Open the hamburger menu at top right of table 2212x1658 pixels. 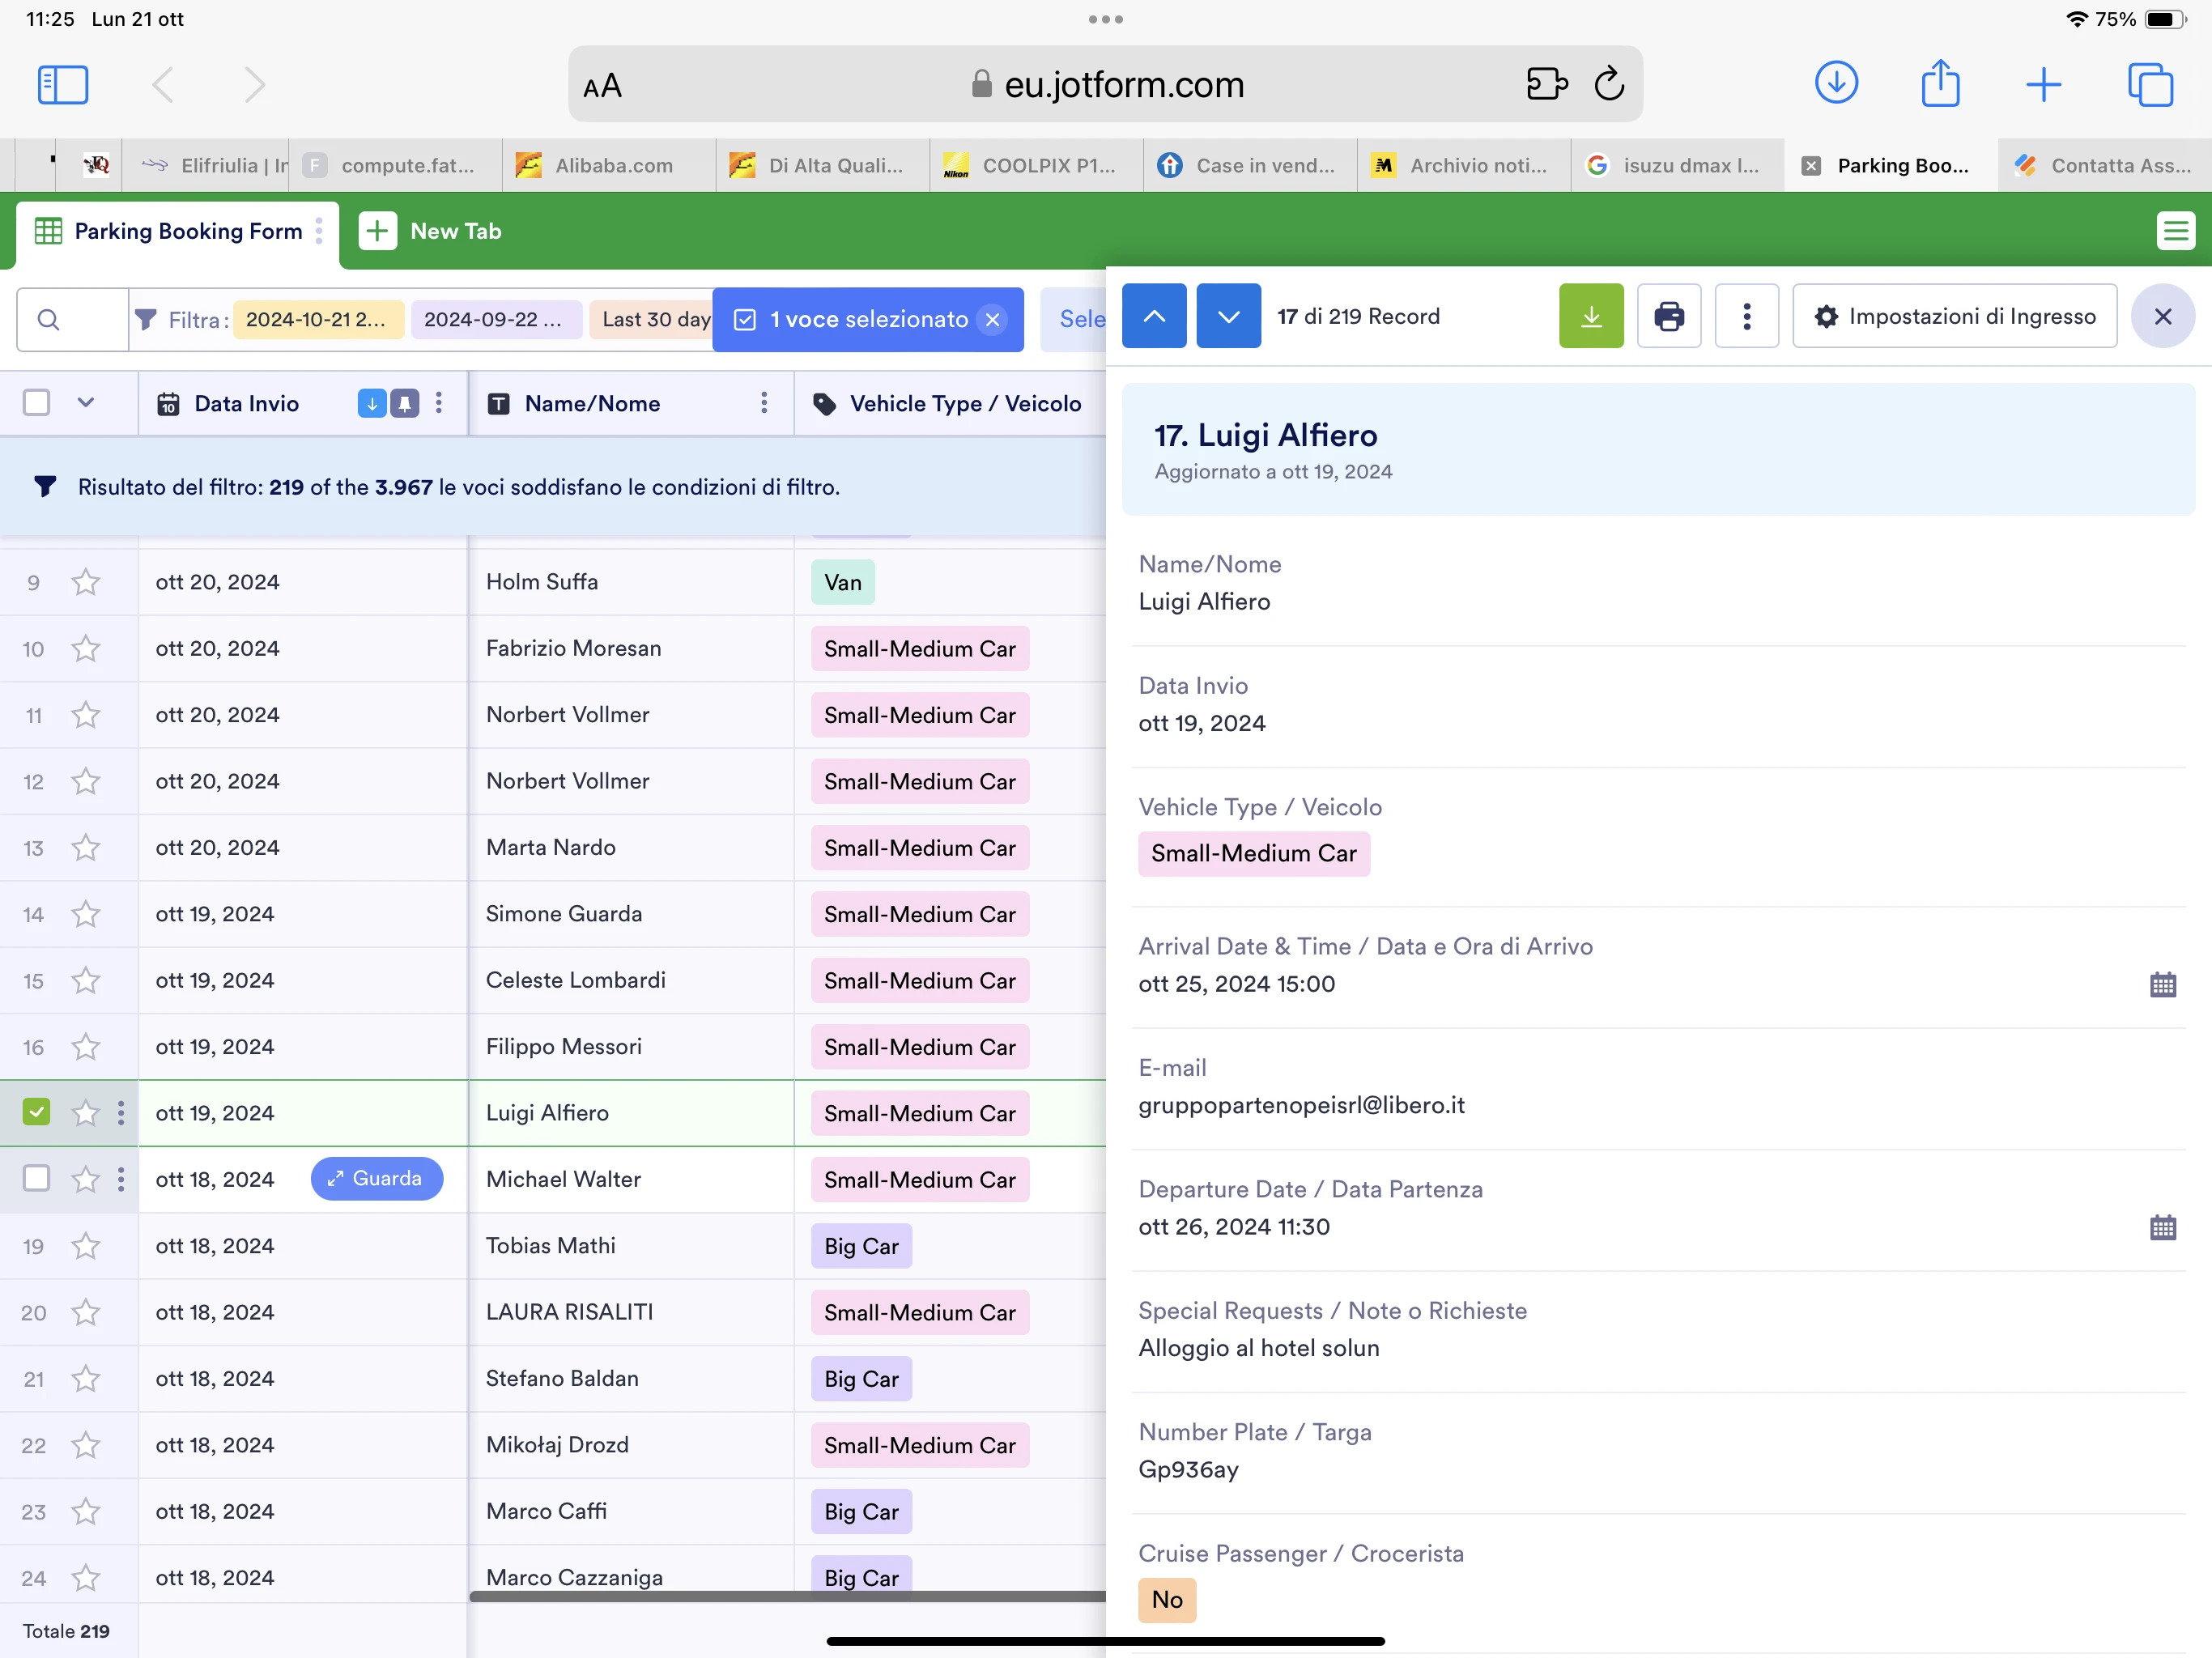coord(2175,231)
